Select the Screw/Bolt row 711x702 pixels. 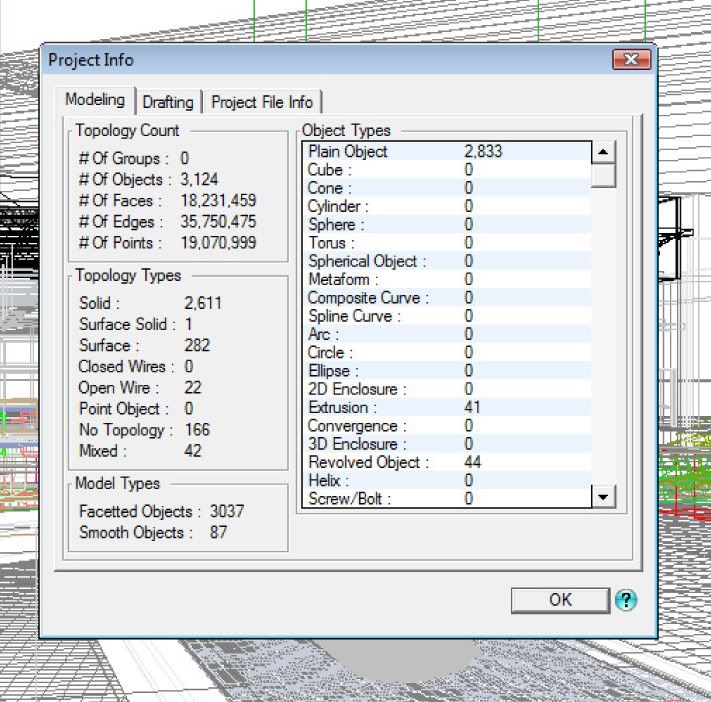(x=447, y=498)
